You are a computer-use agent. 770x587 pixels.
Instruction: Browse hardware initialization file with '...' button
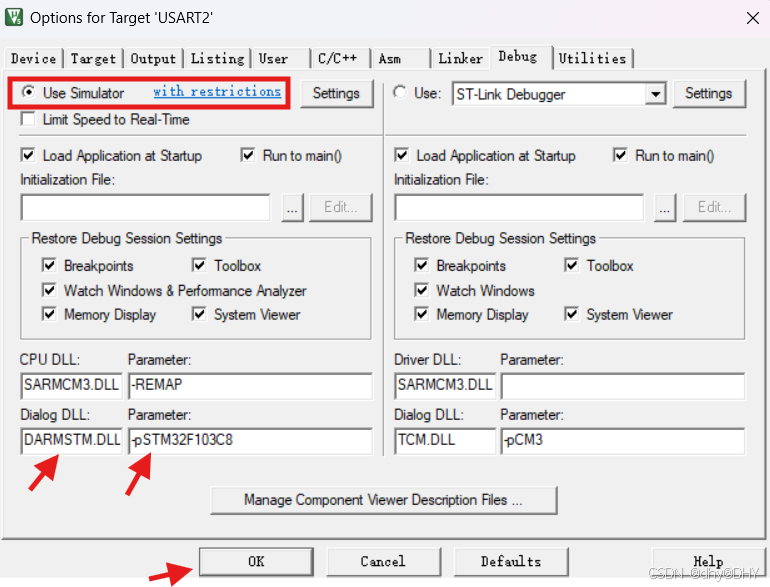[665, 207]
